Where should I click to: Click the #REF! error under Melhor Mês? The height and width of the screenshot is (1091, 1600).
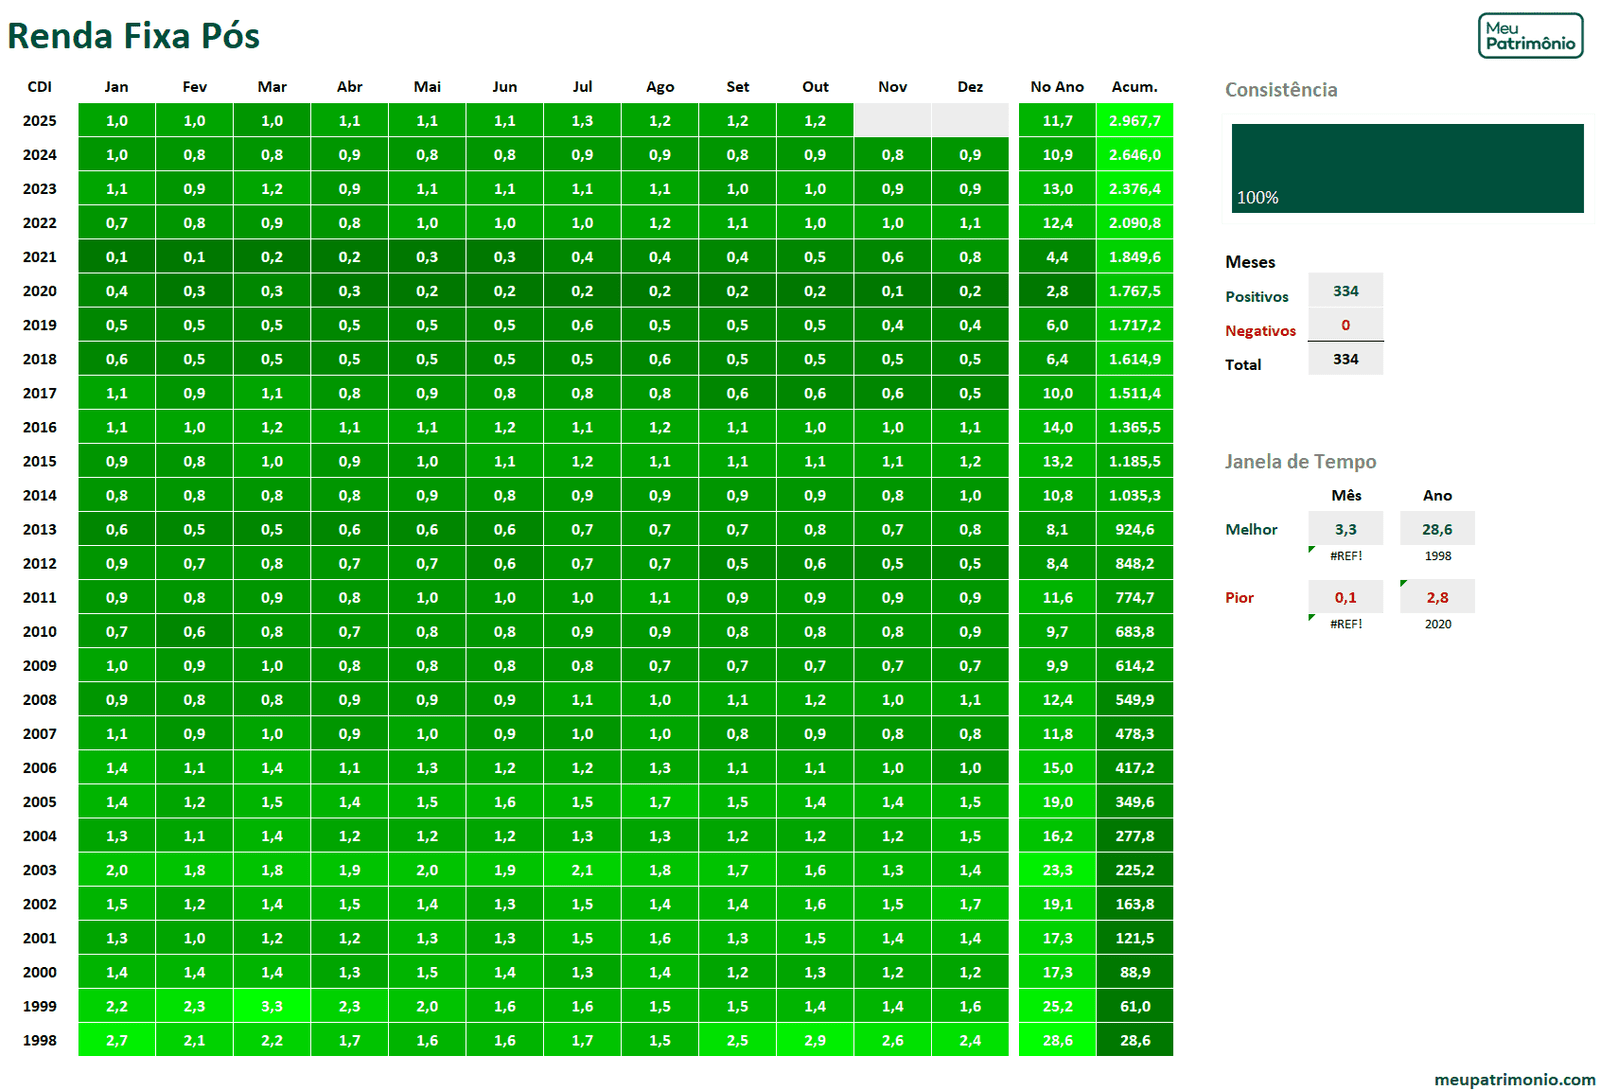pyautogui.click(x=1345, y=556)
